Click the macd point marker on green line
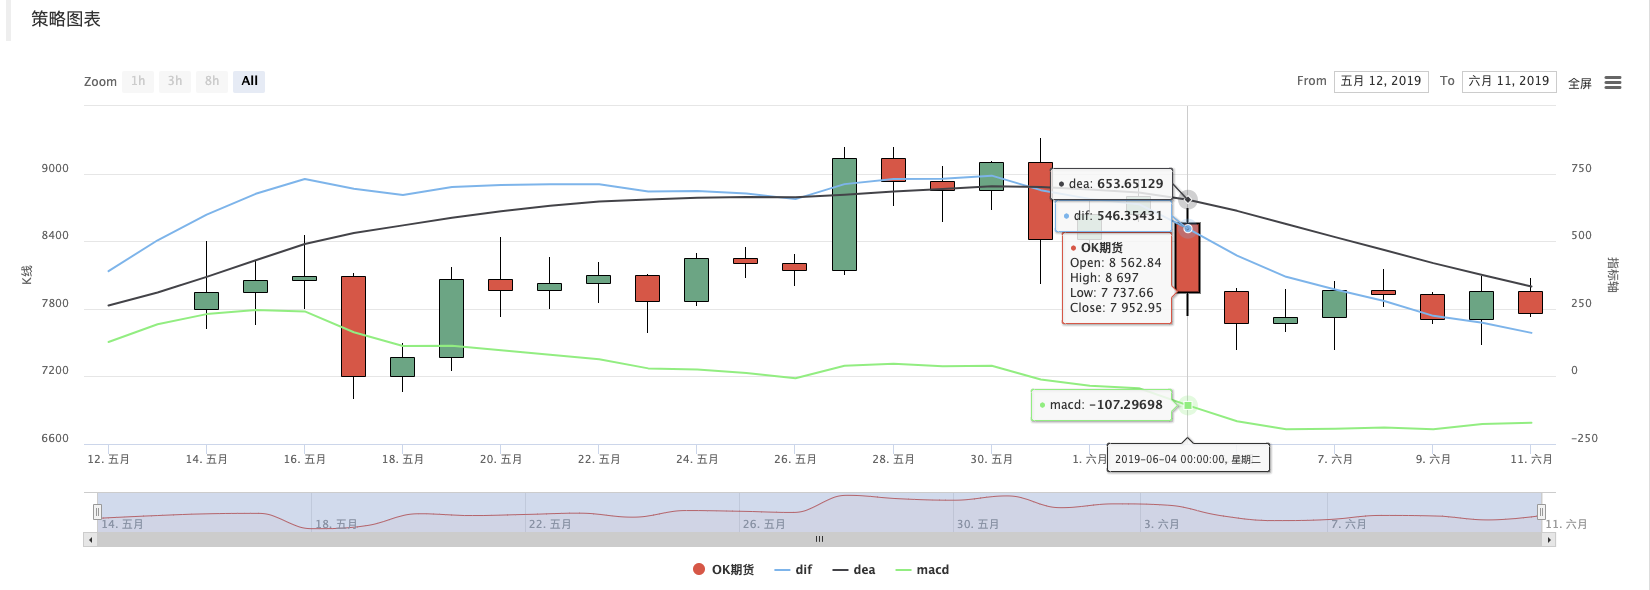 1187,405
